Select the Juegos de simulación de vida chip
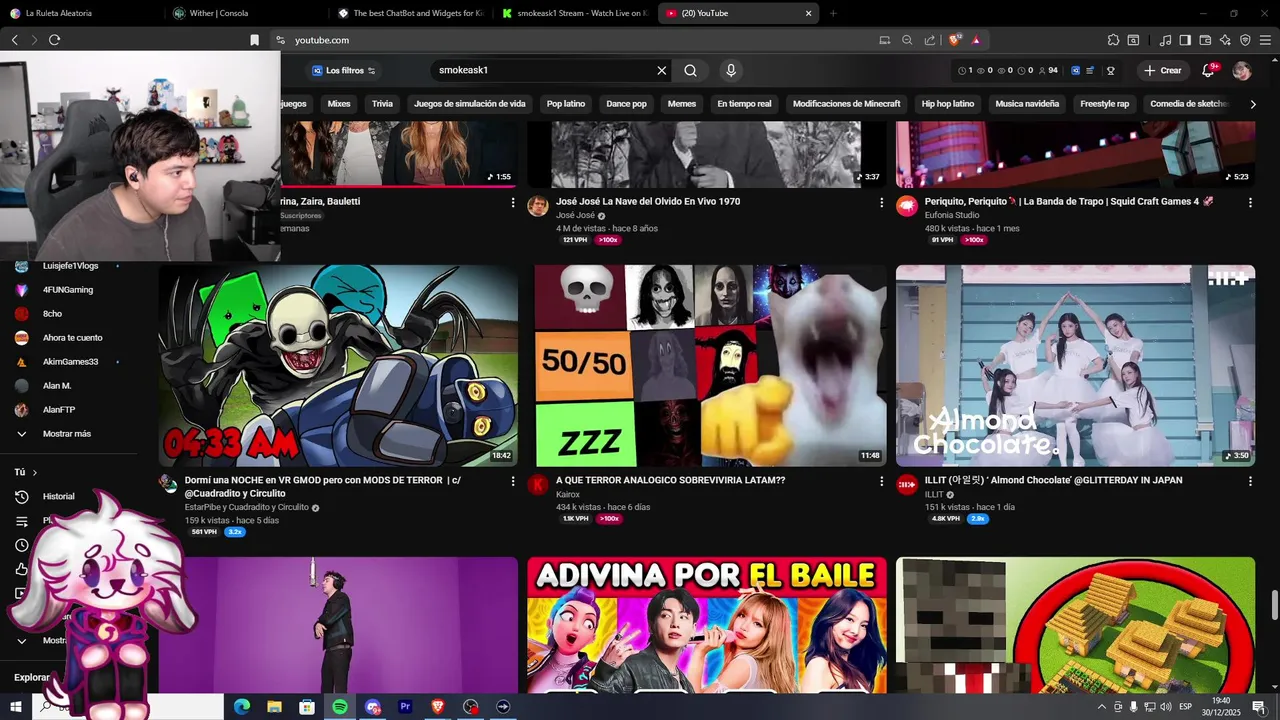1280x720 pixels. pos(469,104)
